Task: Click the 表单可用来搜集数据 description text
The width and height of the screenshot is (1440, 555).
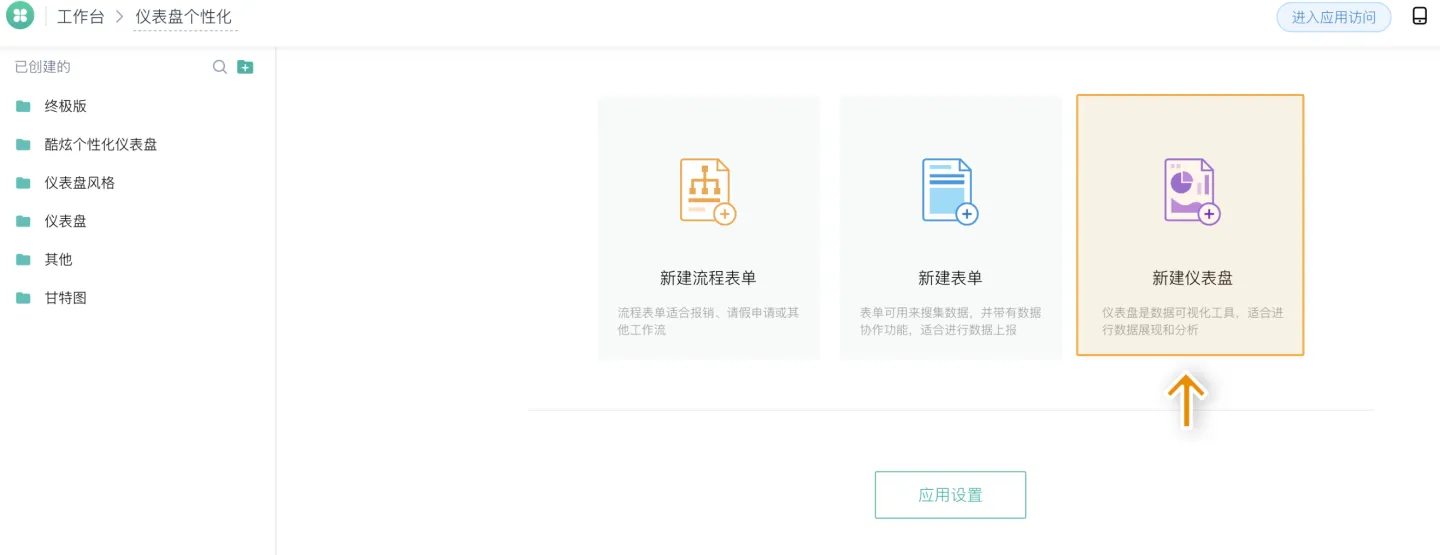Action: click(x=950, y=321)
